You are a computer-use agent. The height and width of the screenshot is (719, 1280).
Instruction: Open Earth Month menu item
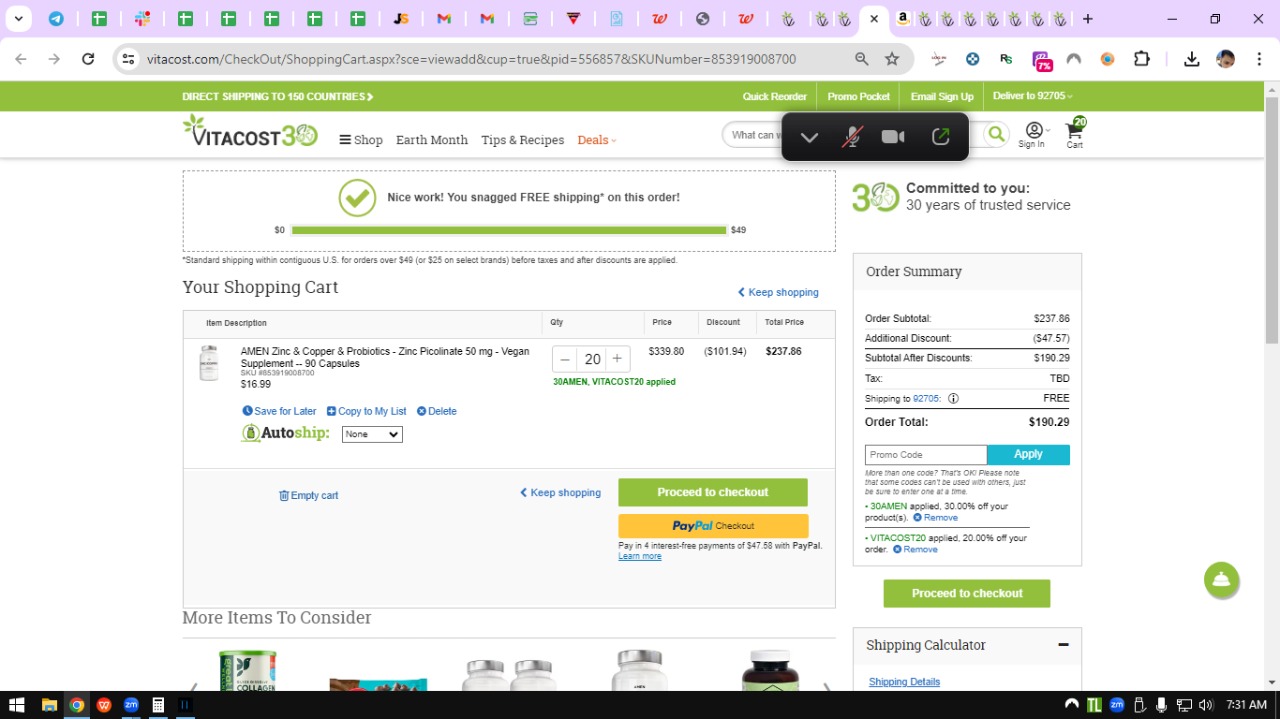432,140
